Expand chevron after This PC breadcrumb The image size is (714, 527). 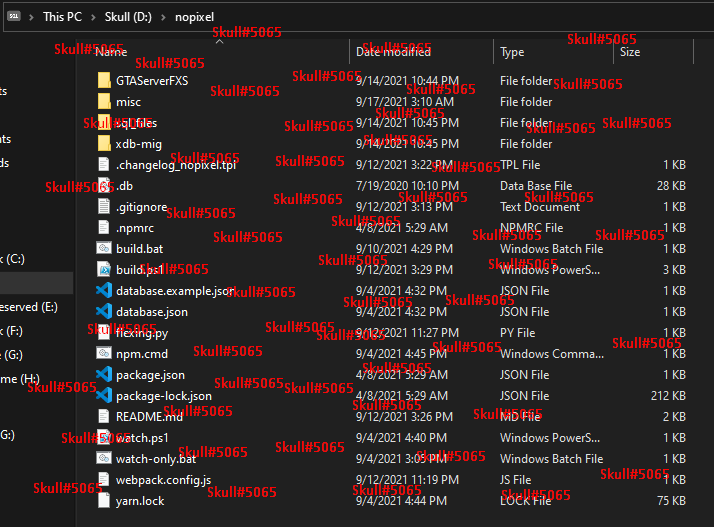(x=93, y=17)
